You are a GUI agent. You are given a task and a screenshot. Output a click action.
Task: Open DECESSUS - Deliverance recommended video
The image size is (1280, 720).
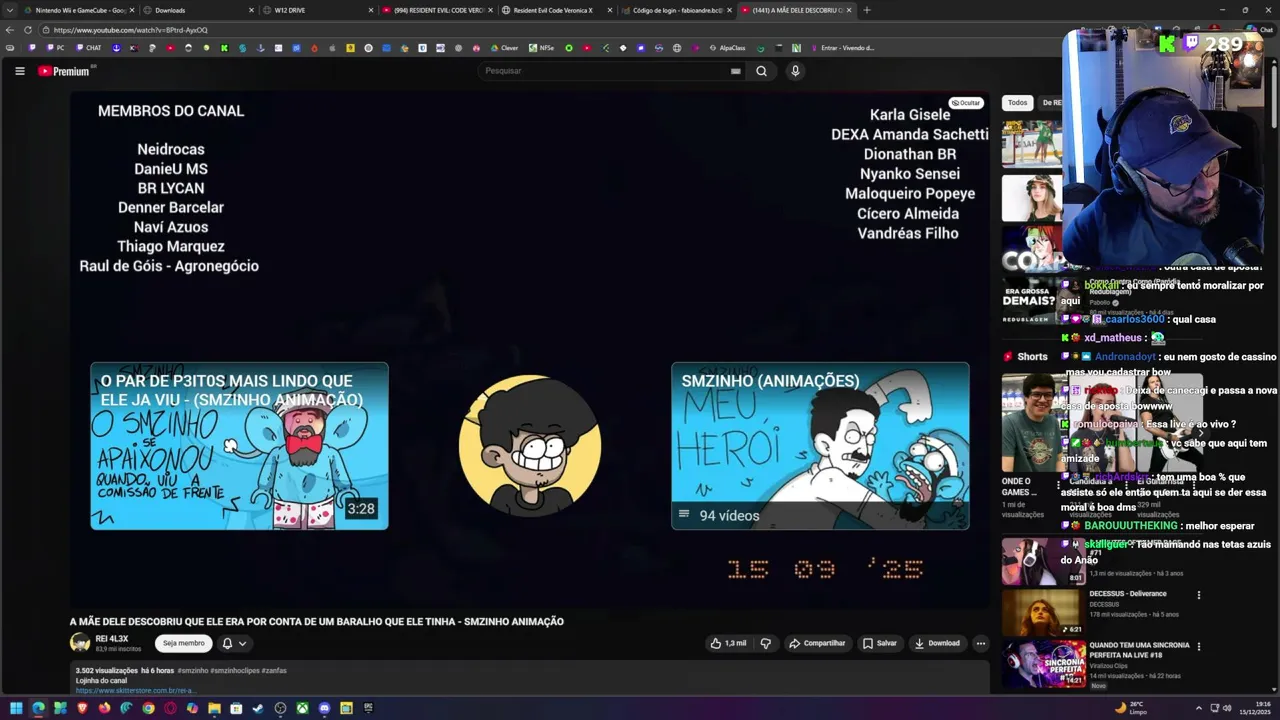pyautogui.click(x=1043, y=612)
